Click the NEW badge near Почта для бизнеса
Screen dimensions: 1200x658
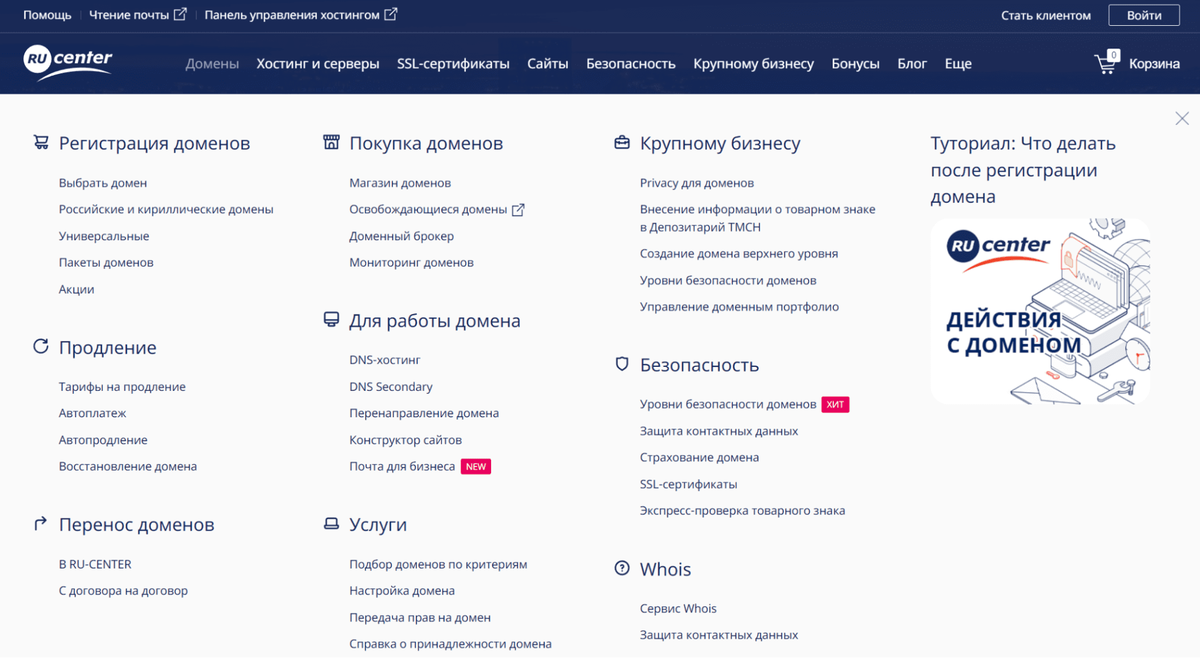pos(476,466)
